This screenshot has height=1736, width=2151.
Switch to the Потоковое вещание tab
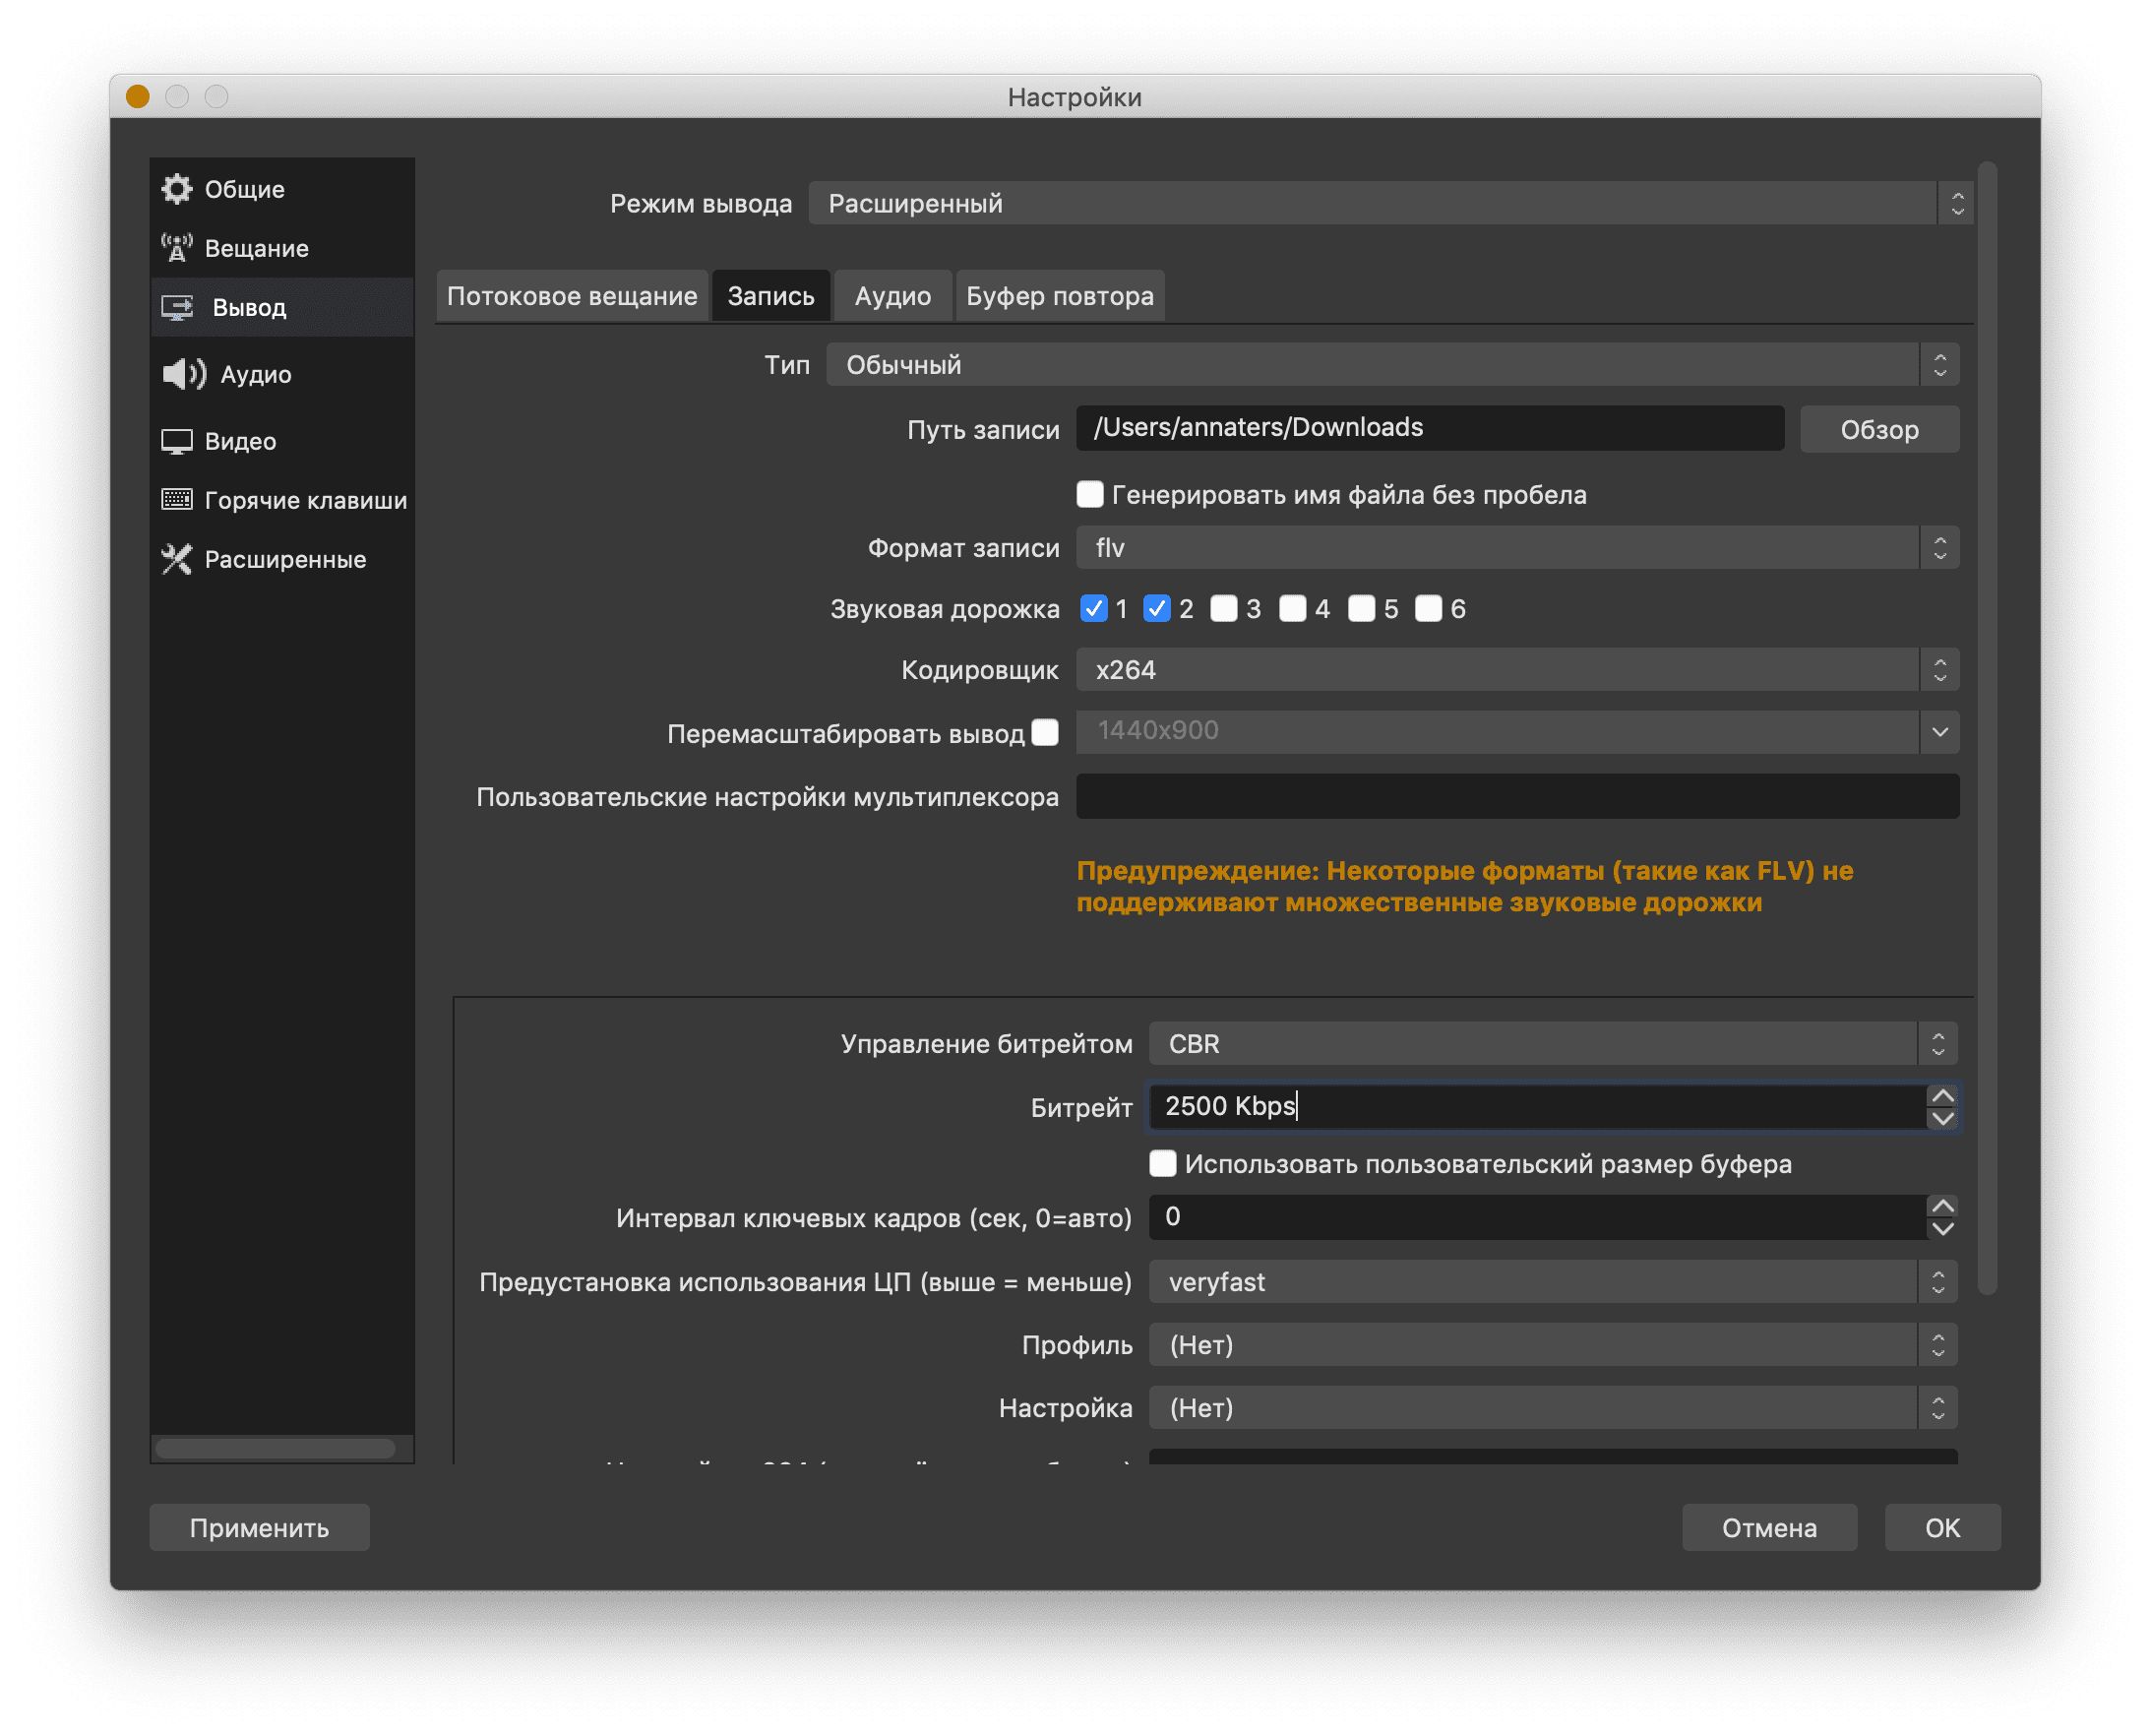tap(572, 296)
